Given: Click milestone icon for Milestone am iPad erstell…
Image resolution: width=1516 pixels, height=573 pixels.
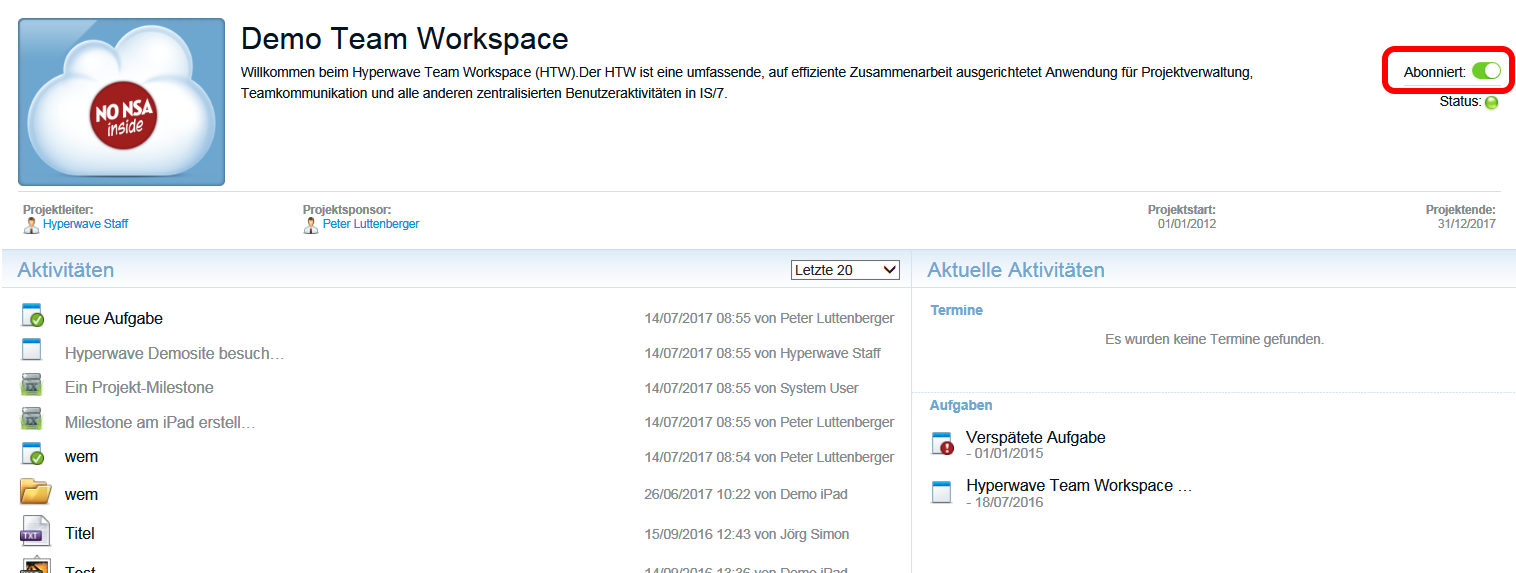Looking at the screenshot, I should pyautogui.click(x=32, y=419).
